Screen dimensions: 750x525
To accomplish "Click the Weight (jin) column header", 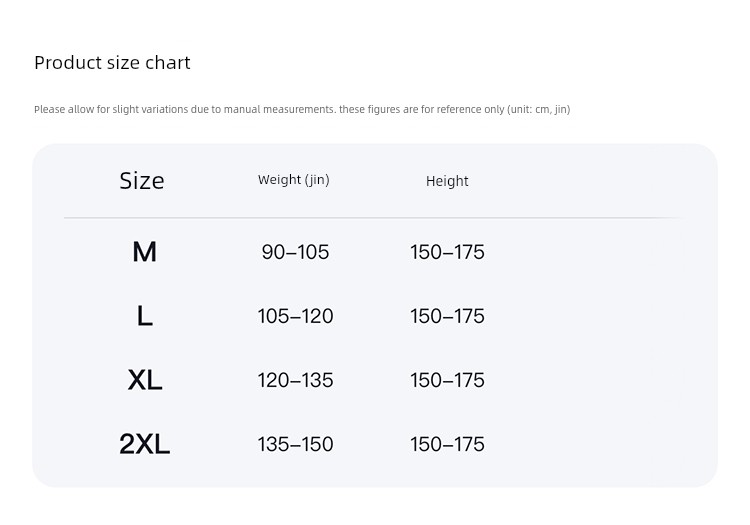I will (x=294, y=180).
